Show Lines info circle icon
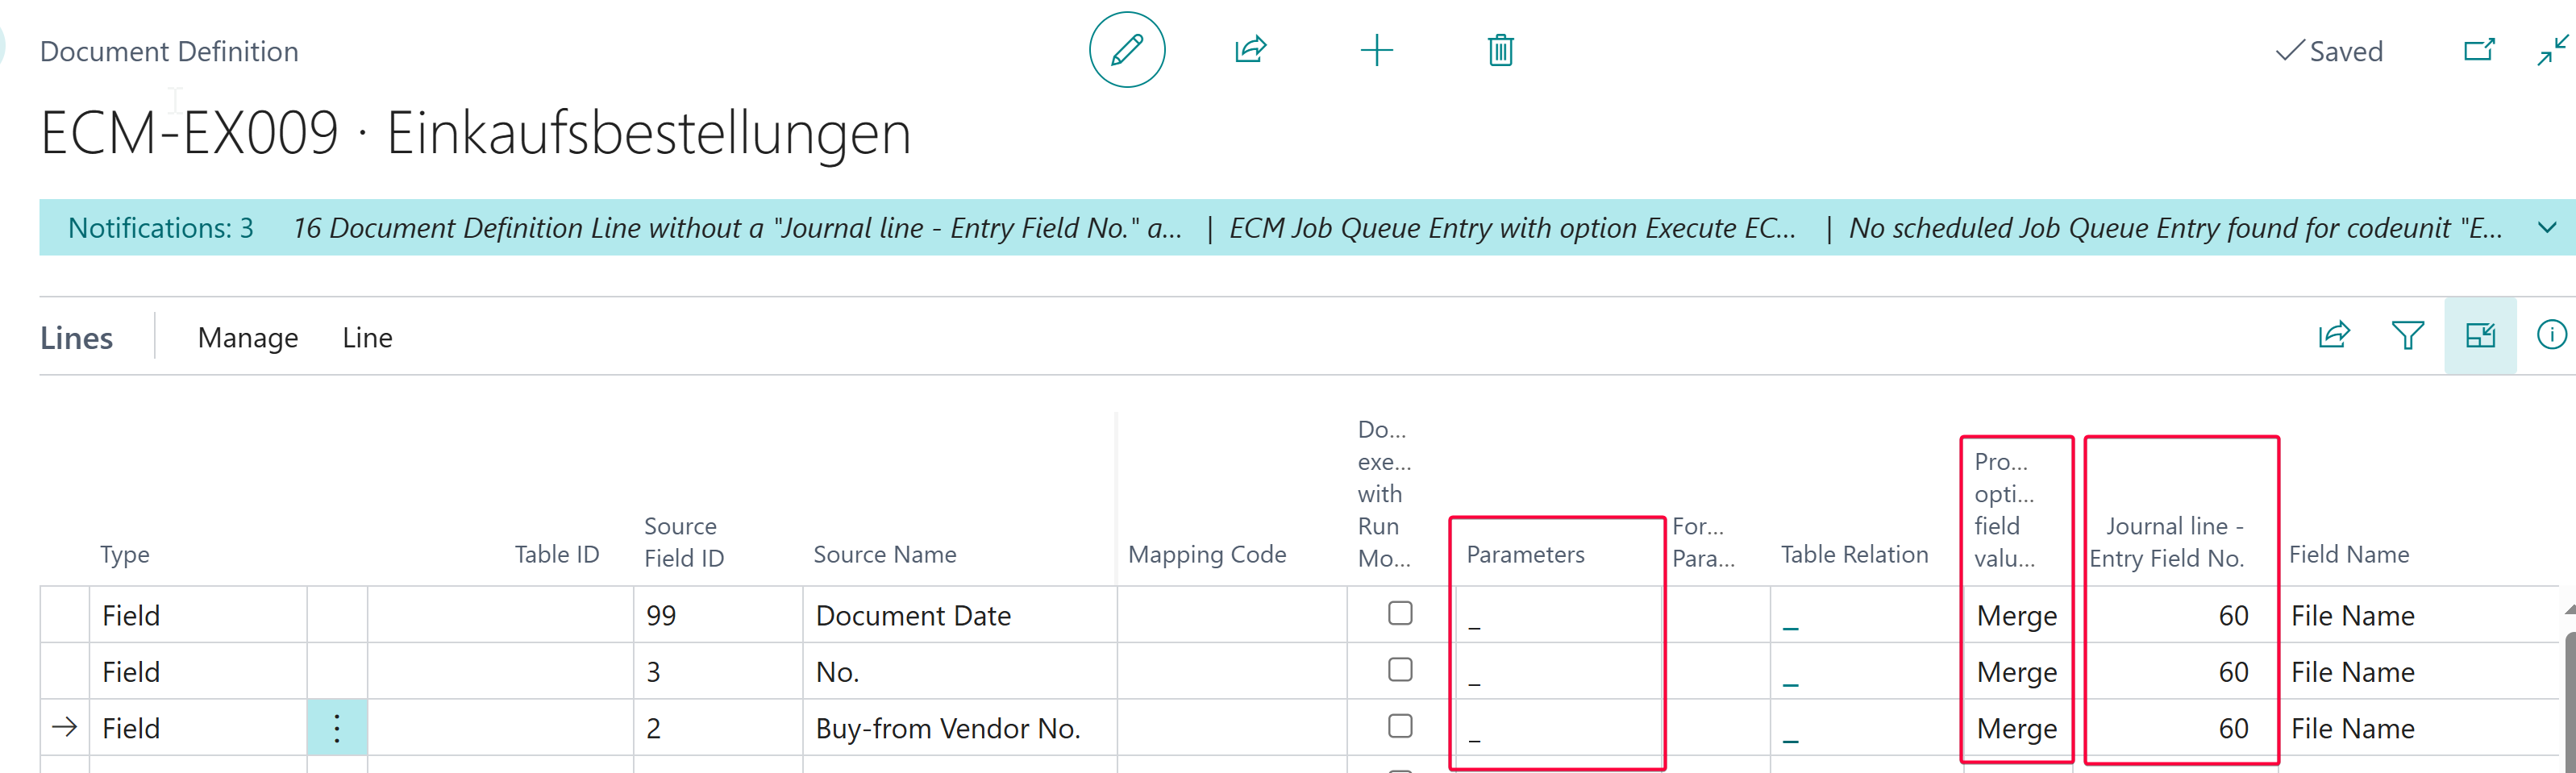This screenshot has height=773, width=2576. pos(2551,335)
